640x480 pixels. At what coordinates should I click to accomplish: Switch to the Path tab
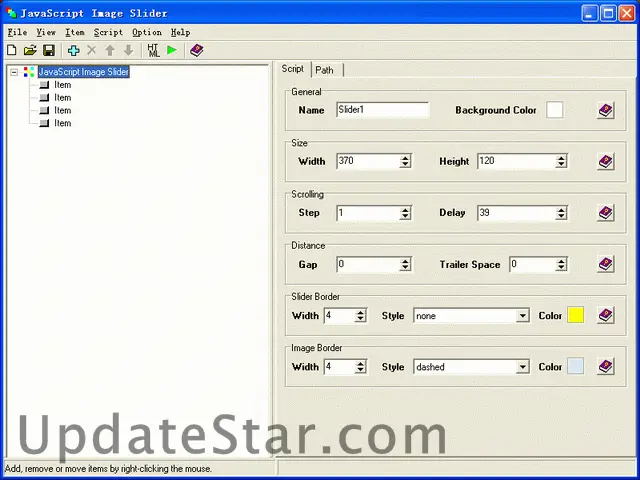(324, 70)
